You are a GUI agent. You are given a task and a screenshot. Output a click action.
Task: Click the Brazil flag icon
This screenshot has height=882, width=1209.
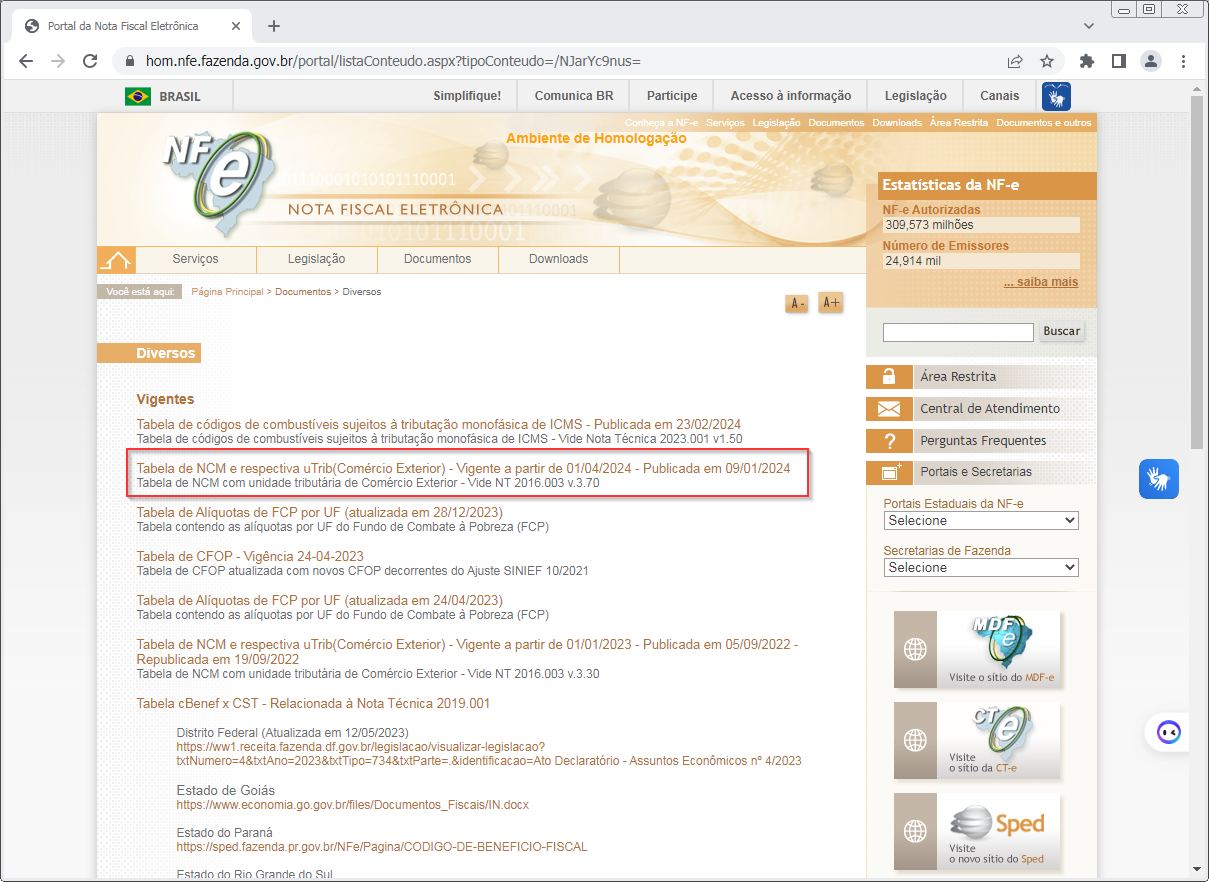click(x=138, y=96)
